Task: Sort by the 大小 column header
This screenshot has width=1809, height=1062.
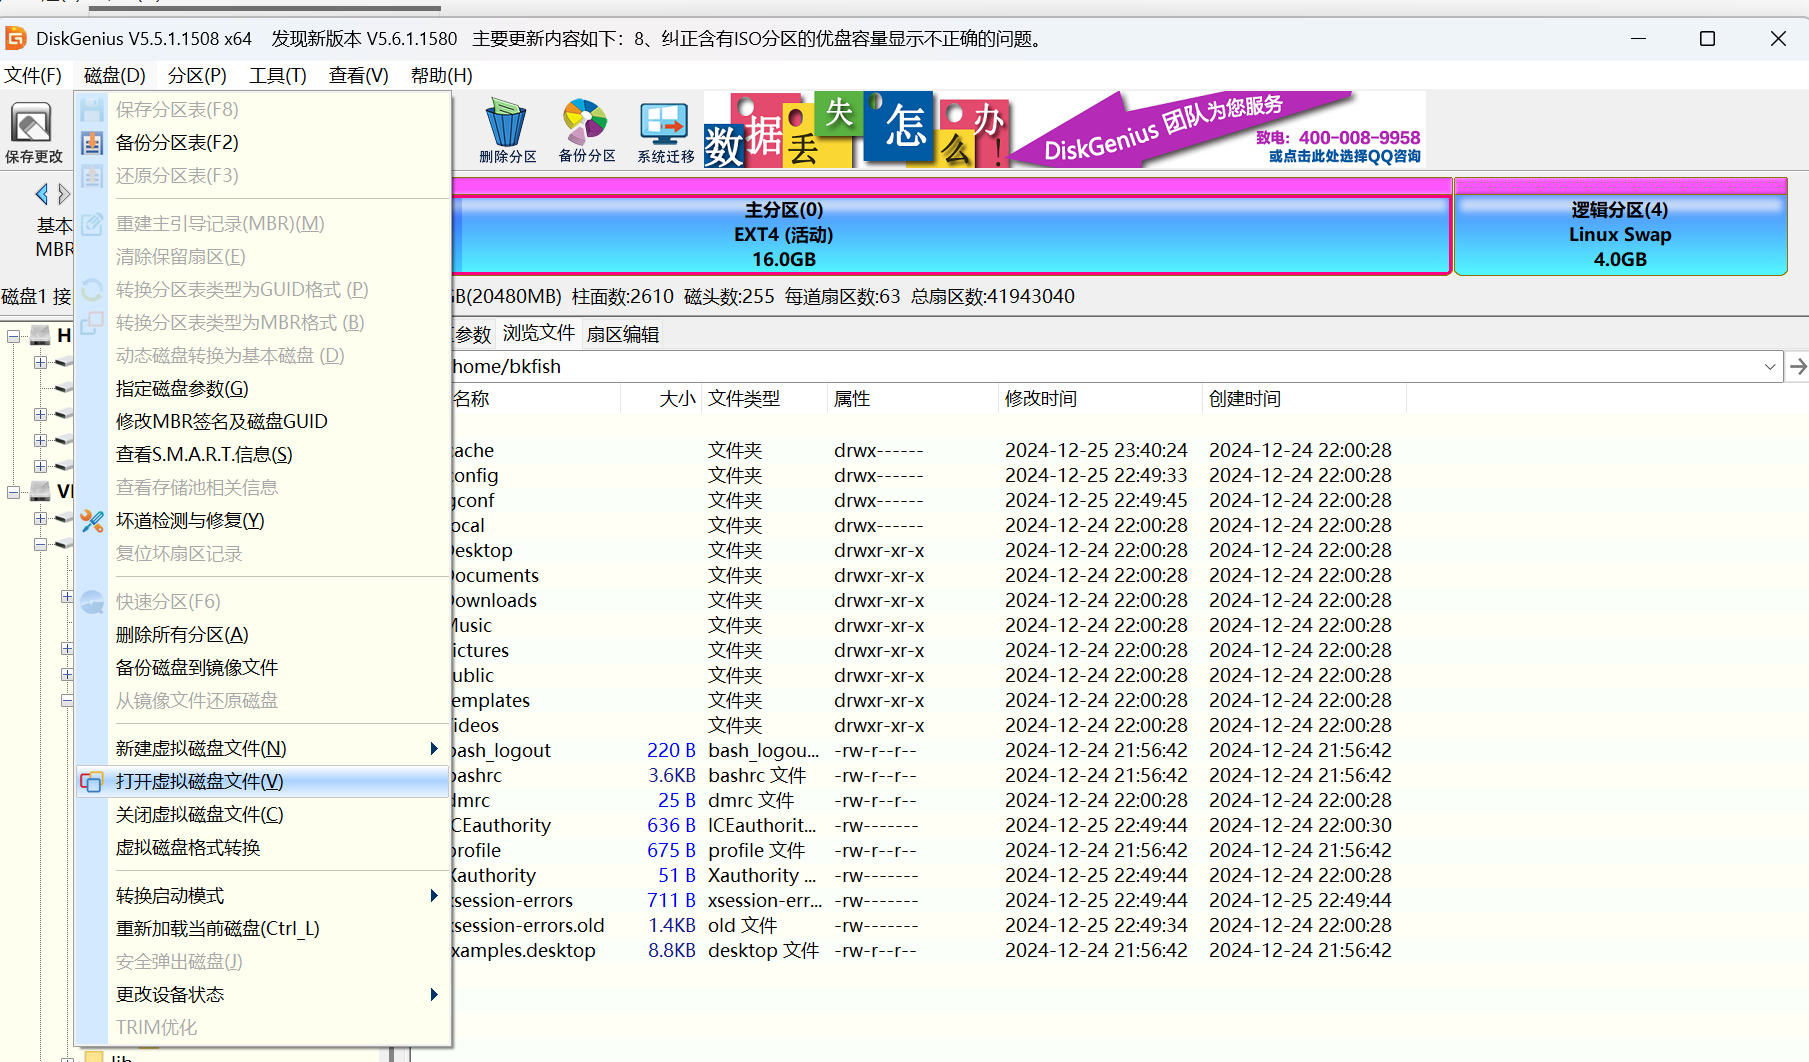Action: (x=661, y=399)
